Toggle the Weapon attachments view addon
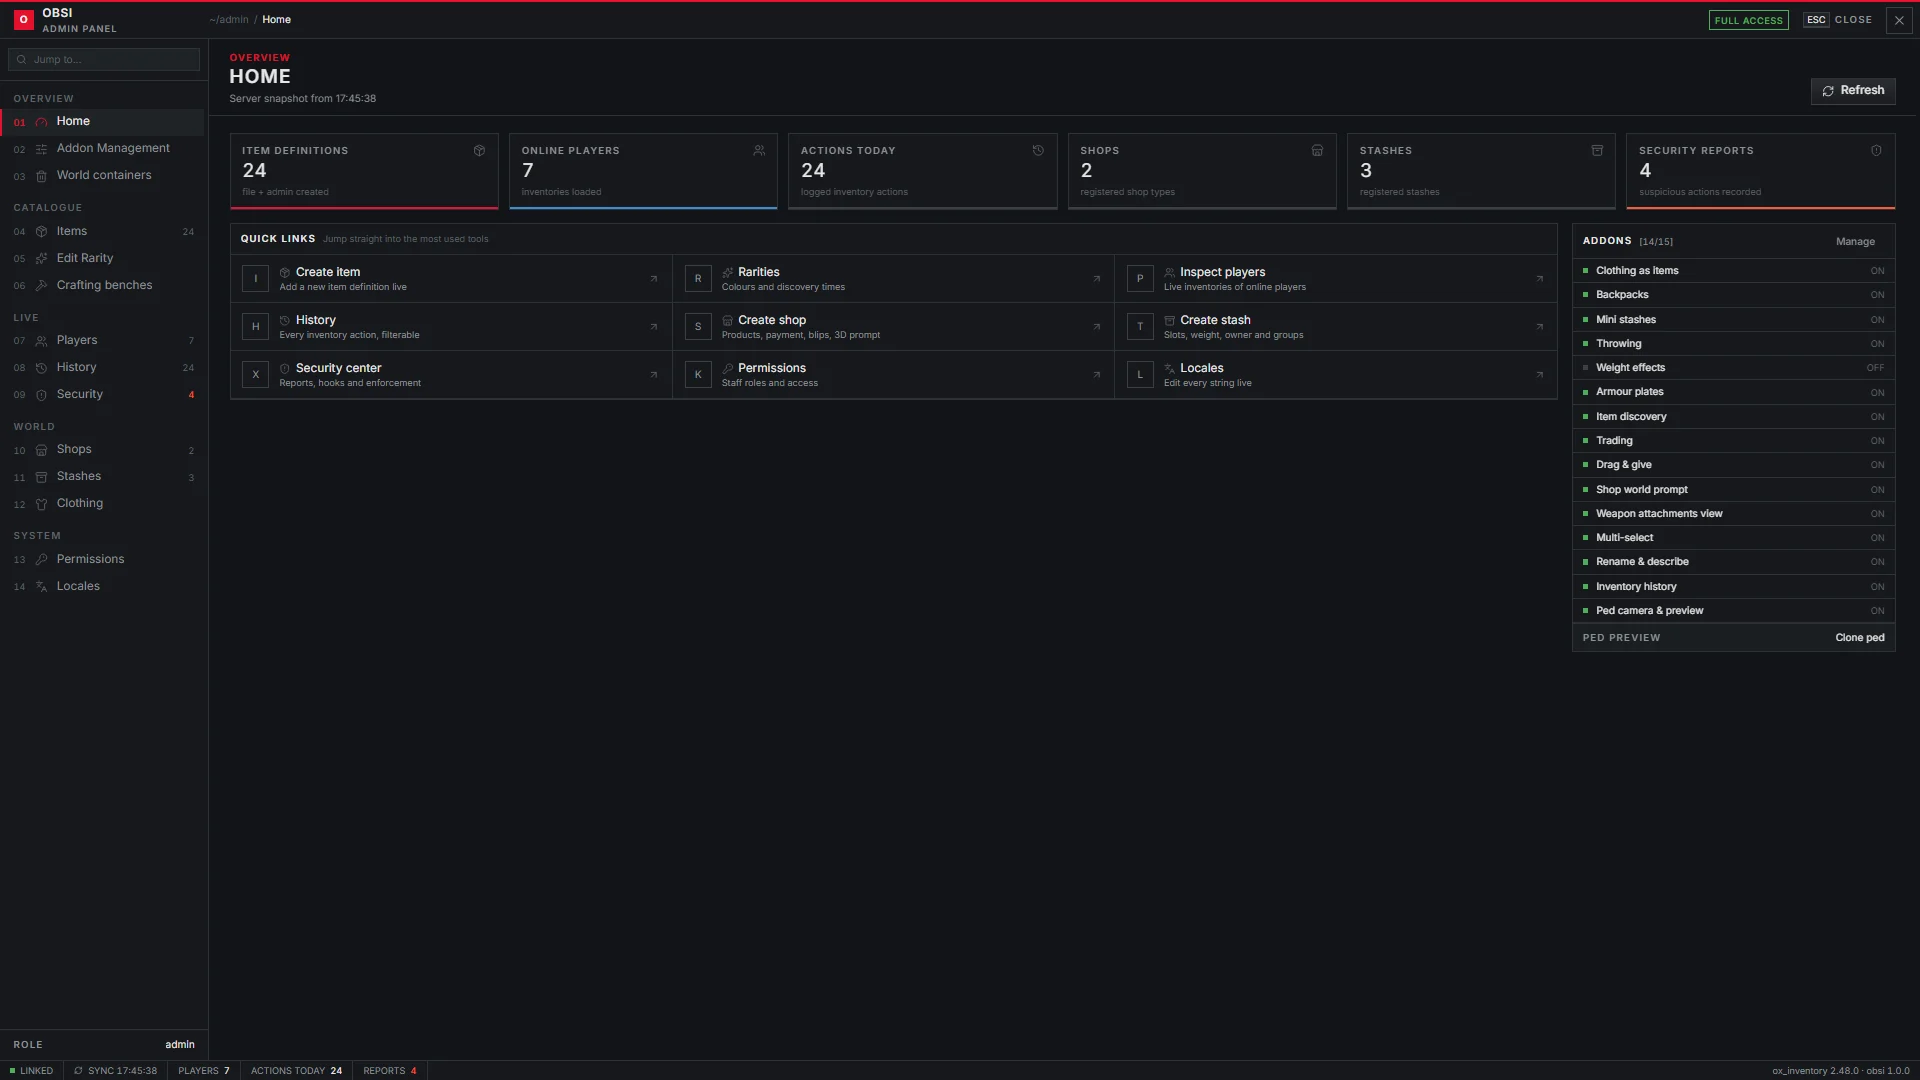Screen dimensions: 1920x1080 [1733, 514]
